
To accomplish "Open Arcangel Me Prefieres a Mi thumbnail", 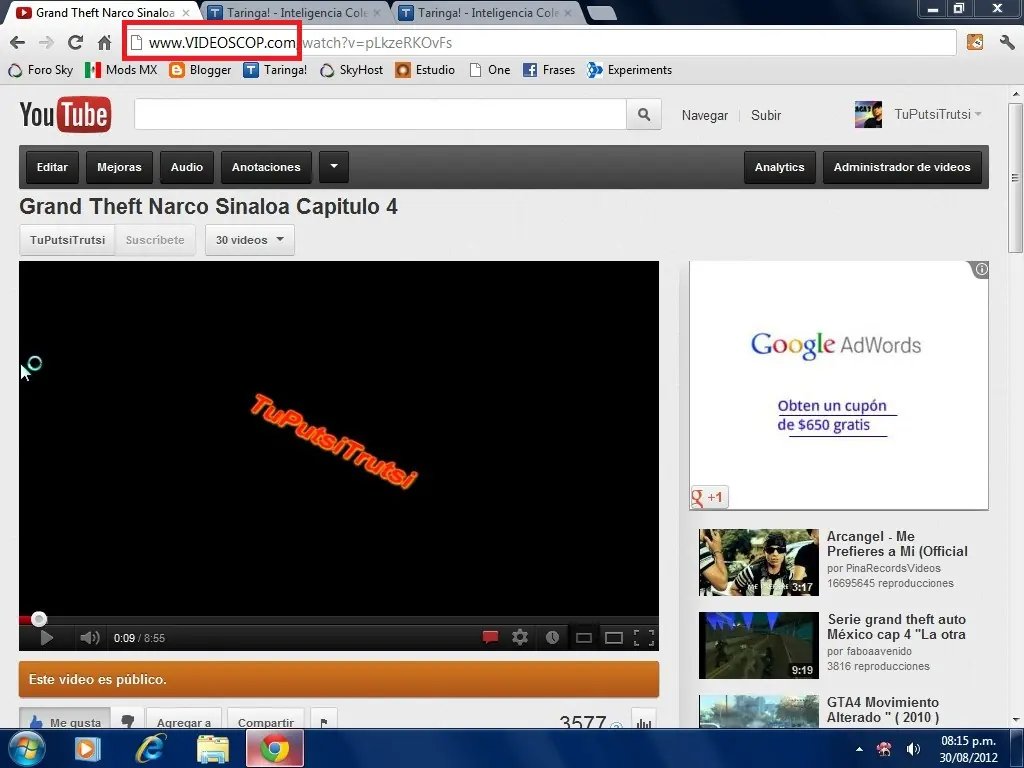I will tap(758, 562).
